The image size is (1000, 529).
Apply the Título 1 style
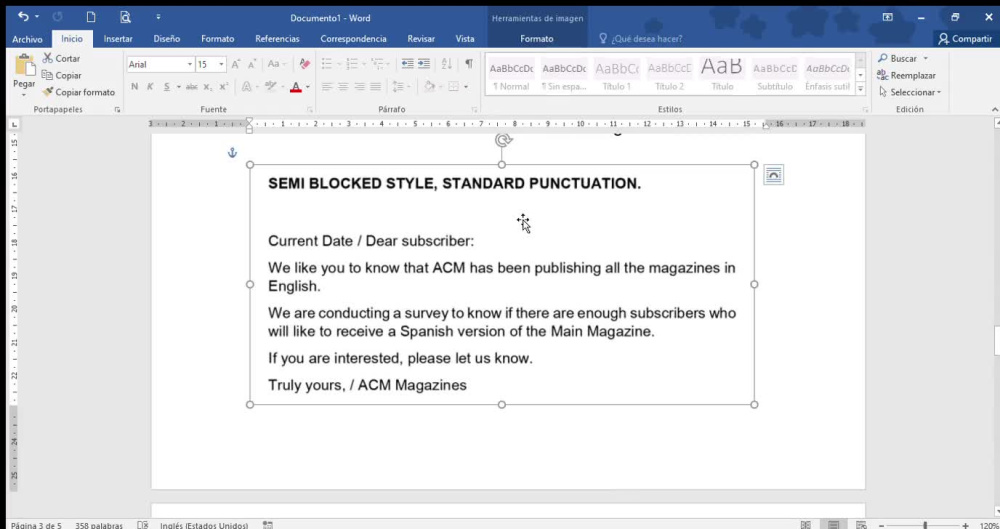pos(617,74)
